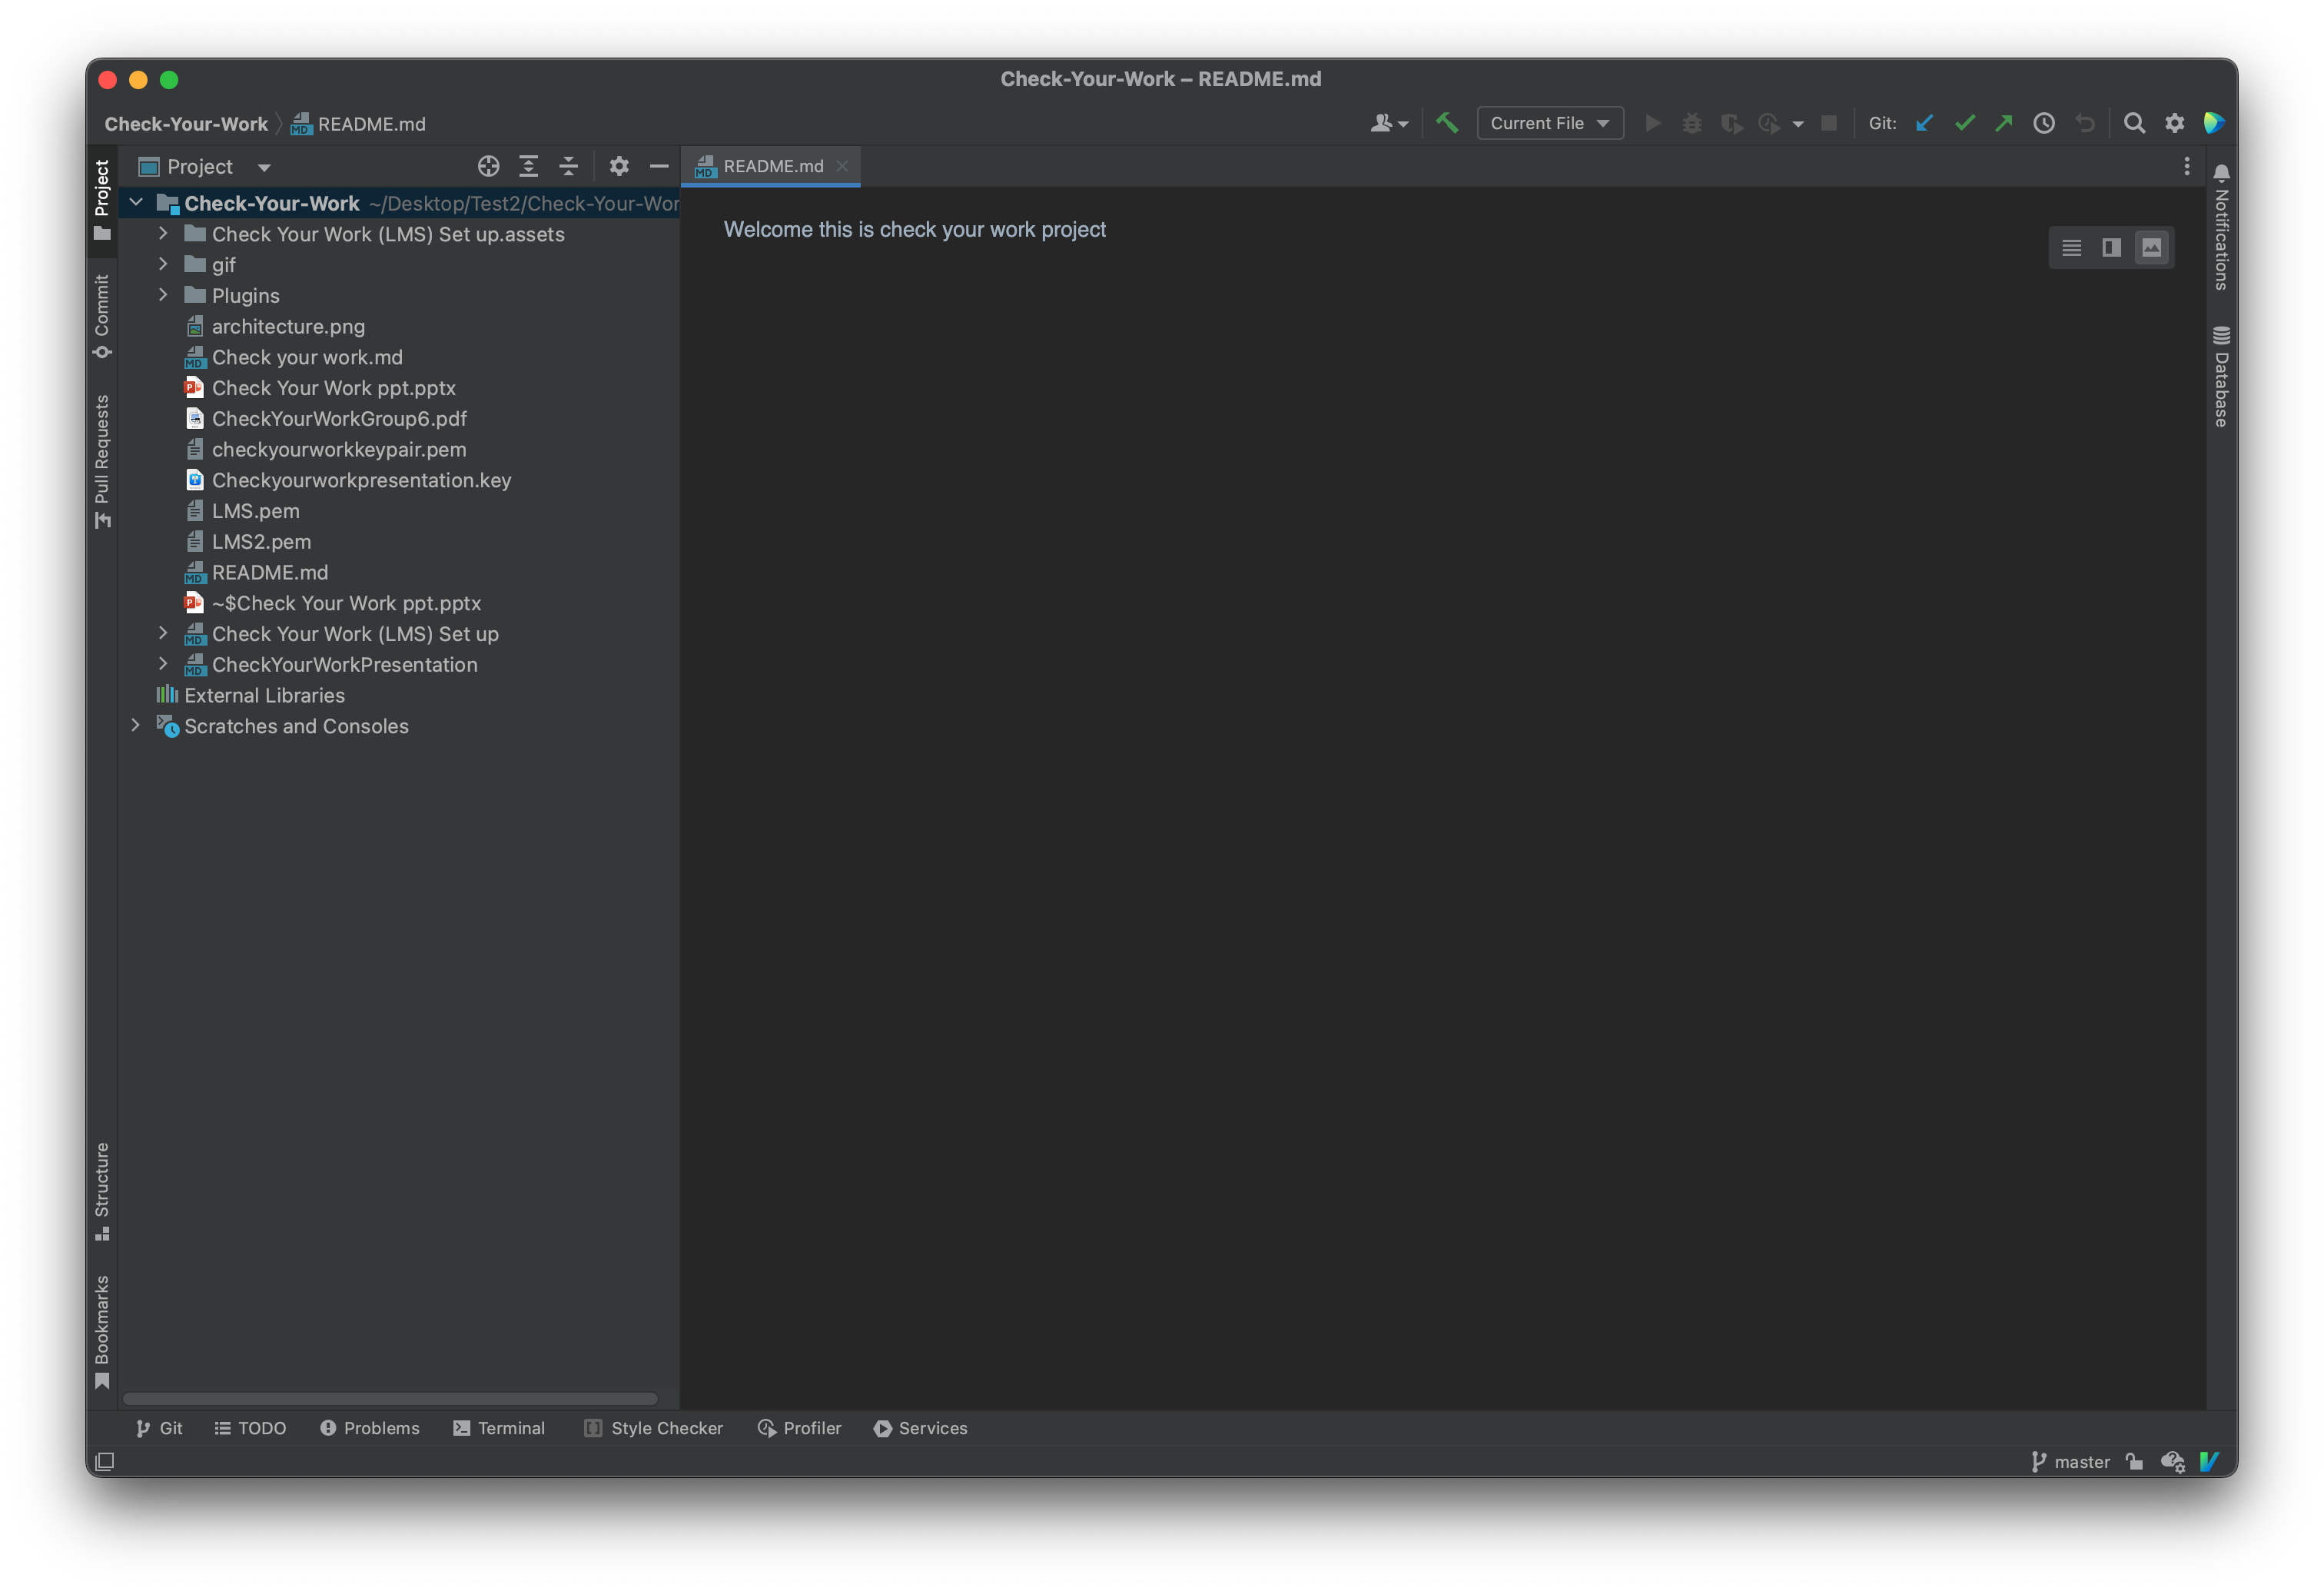Click the master branch widget in status bar
Screen dimensions: 2324x1591
2070,1461
